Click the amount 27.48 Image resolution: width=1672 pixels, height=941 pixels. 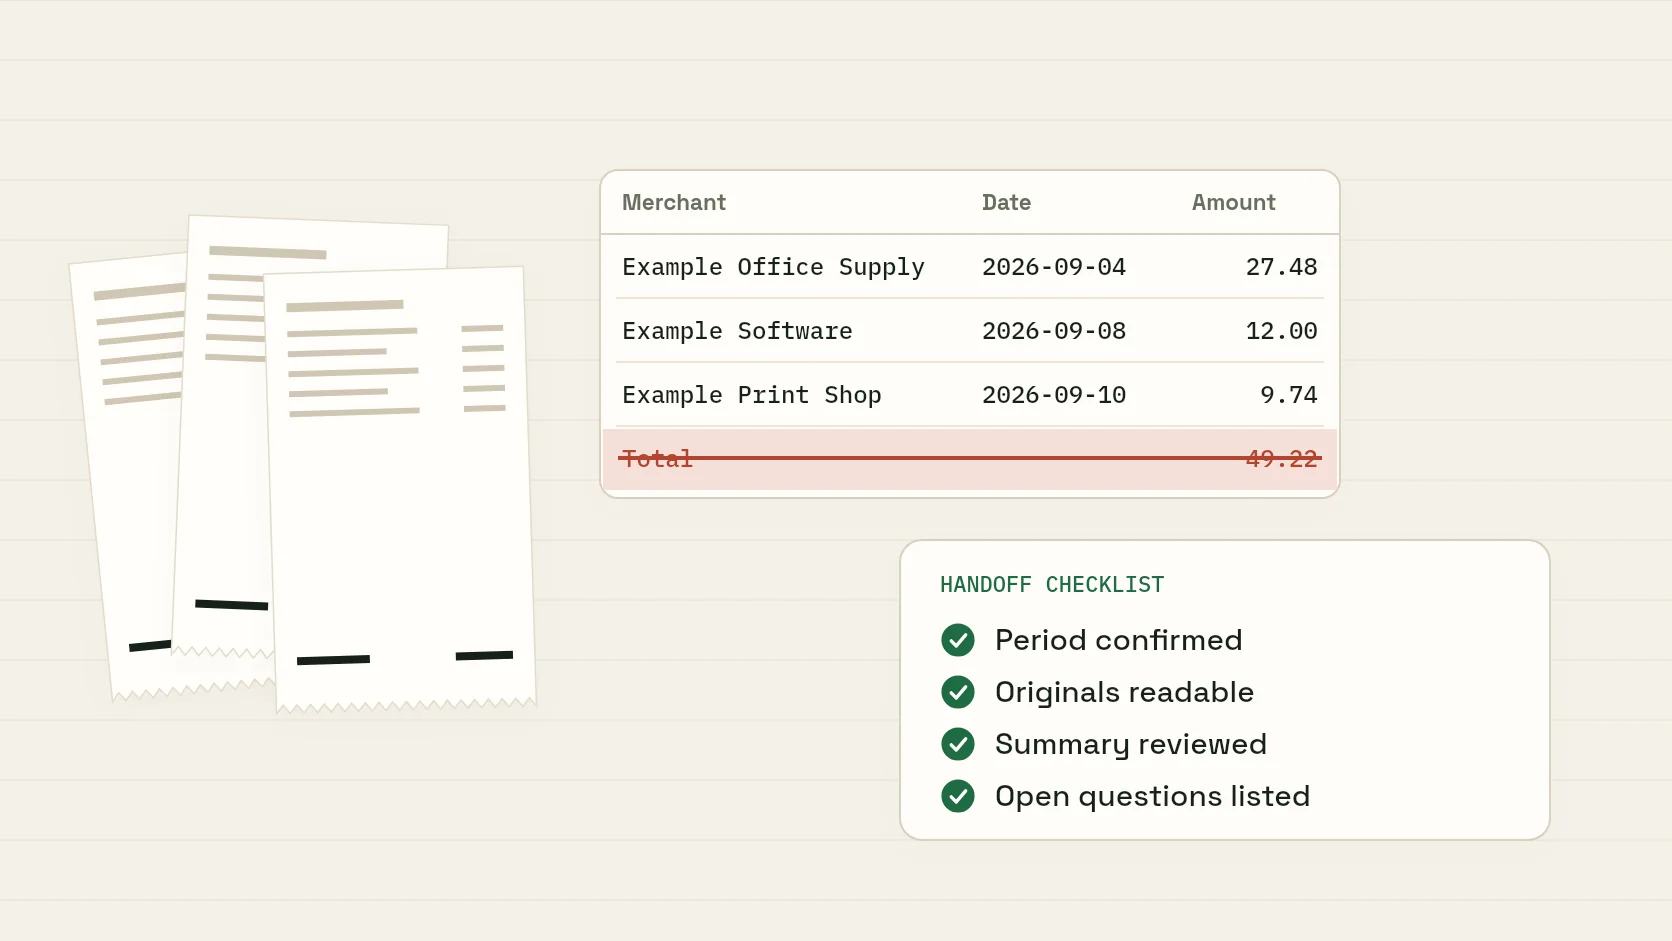click(x=1281, y=267)
